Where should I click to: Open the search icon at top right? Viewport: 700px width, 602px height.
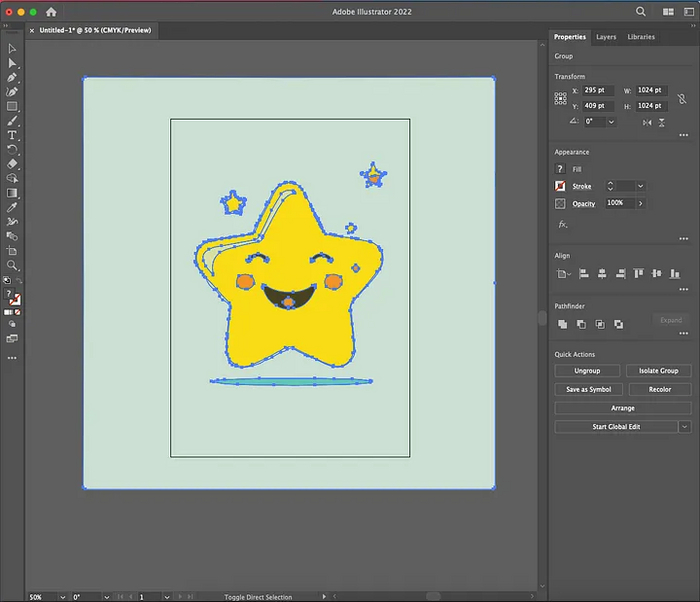(641, 11)
